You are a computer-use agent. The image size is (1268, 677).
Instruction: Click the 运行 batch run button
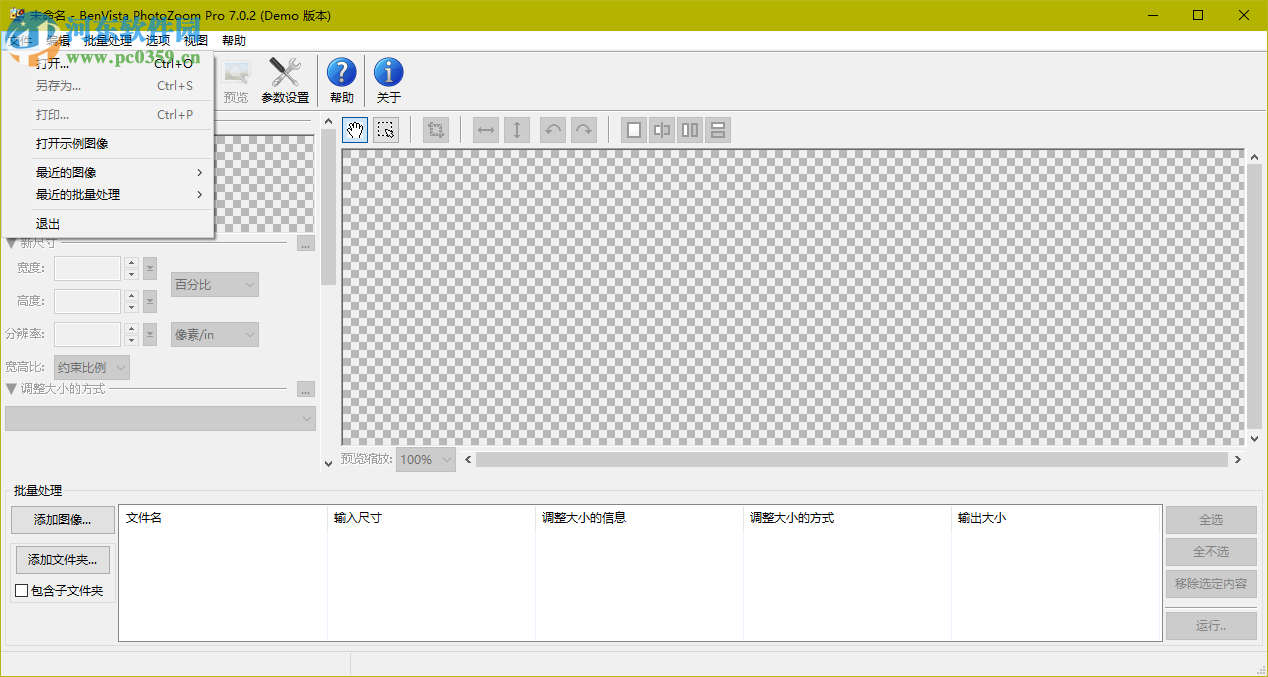[x=1210, y=625]
